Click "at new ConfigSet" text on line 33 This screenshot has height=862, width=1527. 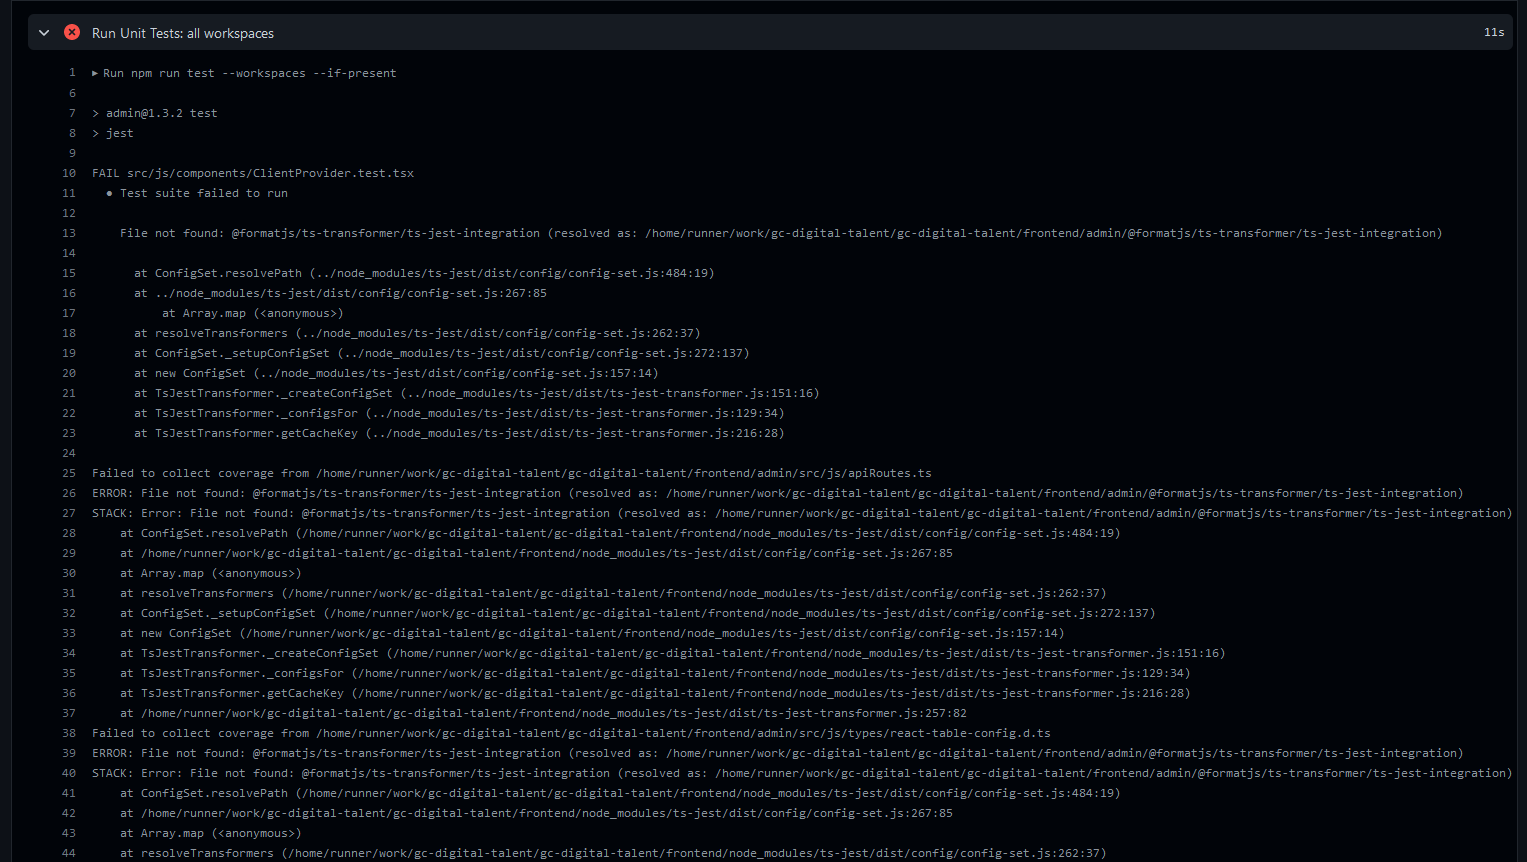(x=176, y=633)
